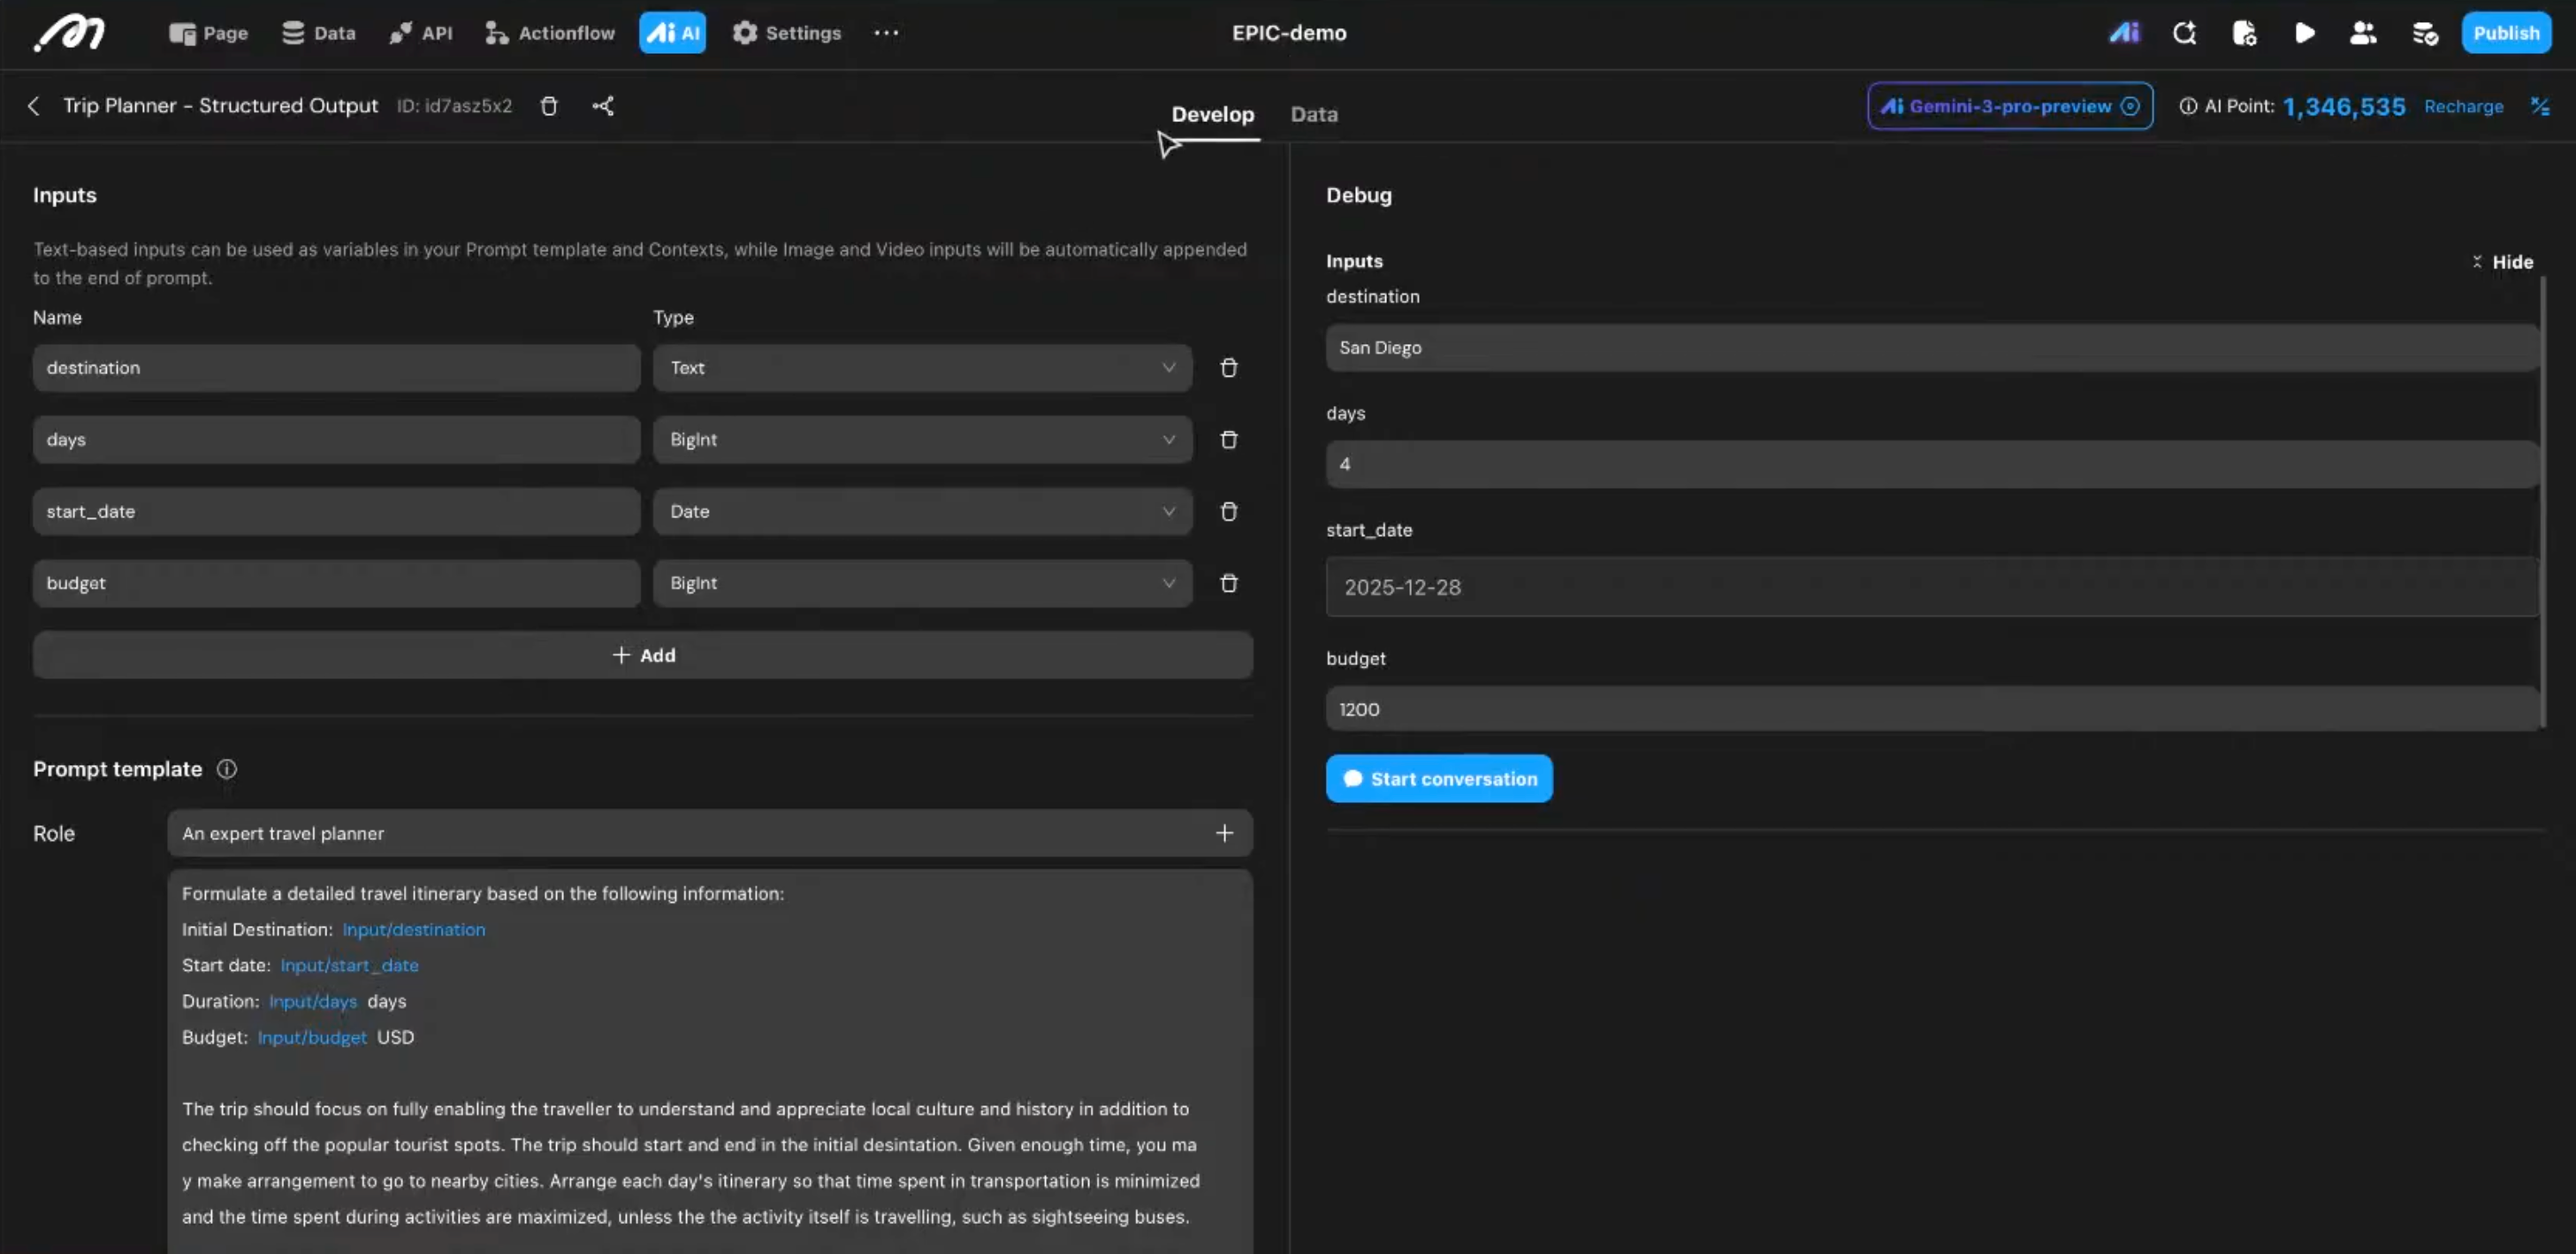The image size is (2576, 1254).
Task: Click the info icon beside Prompt template
Action: (x=227, y=769)
